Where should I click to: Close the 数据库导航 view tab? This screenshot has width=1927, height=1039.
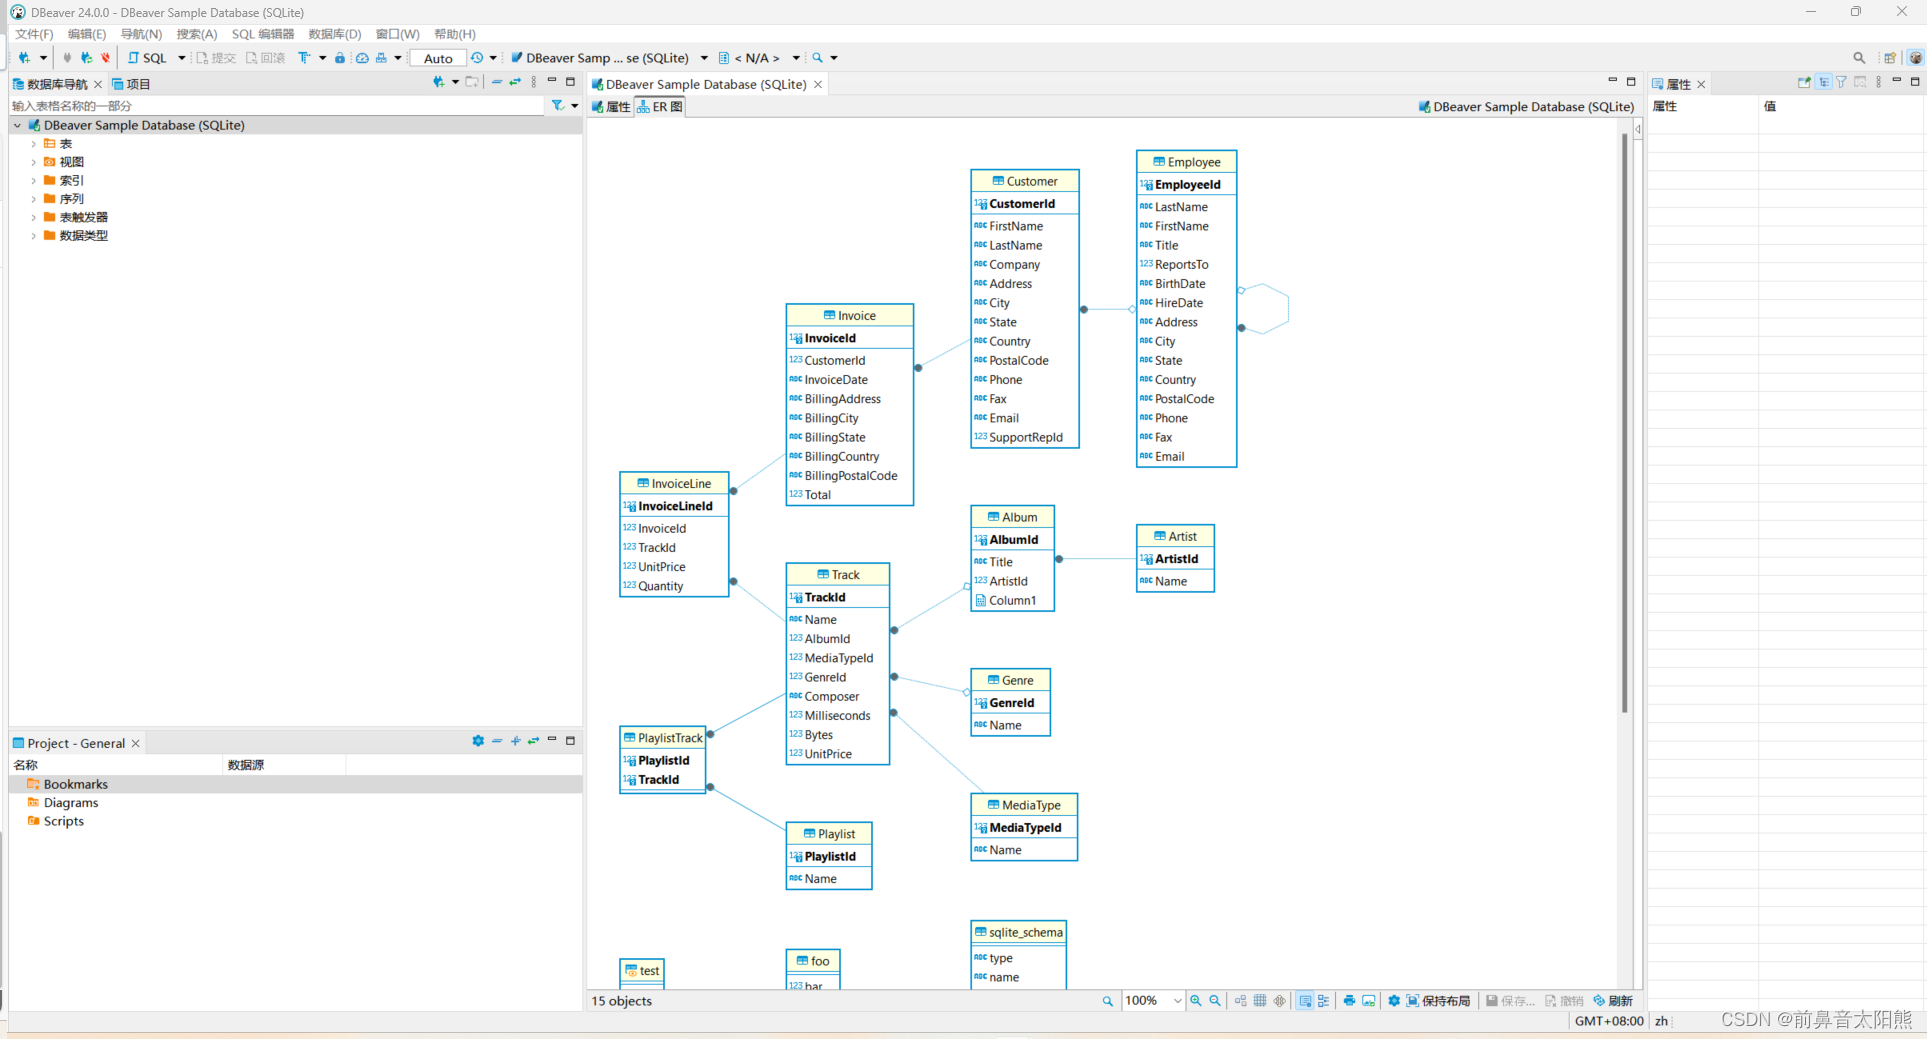pos(98,84)
